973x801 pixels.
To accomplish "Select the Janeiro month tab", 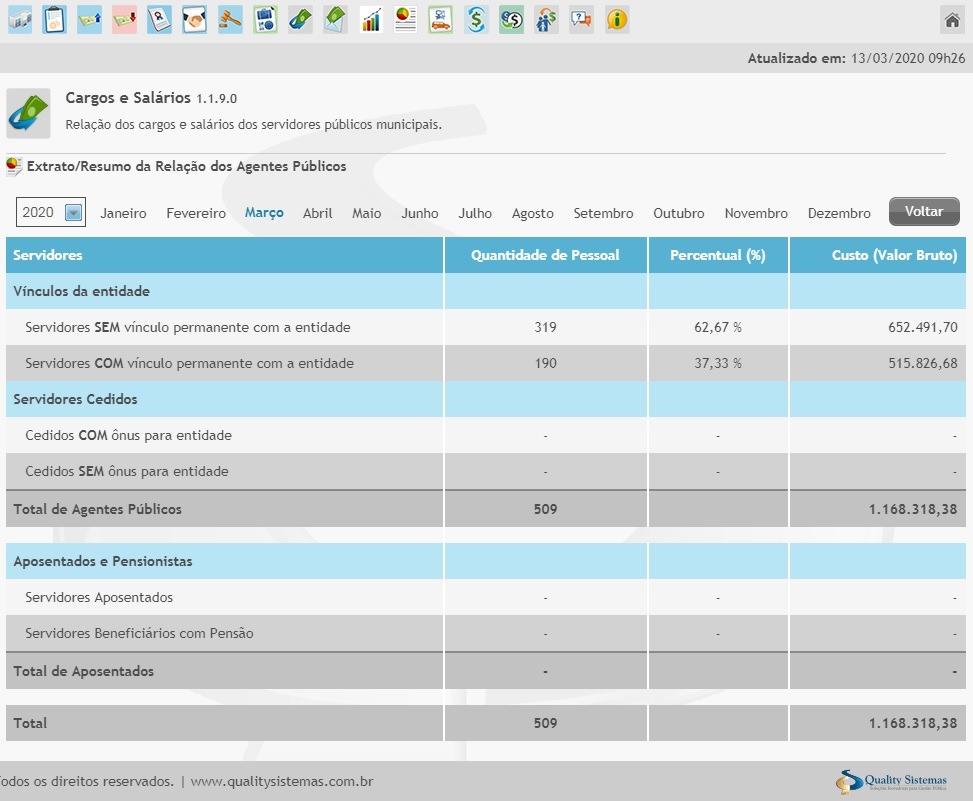I will 123,213.
